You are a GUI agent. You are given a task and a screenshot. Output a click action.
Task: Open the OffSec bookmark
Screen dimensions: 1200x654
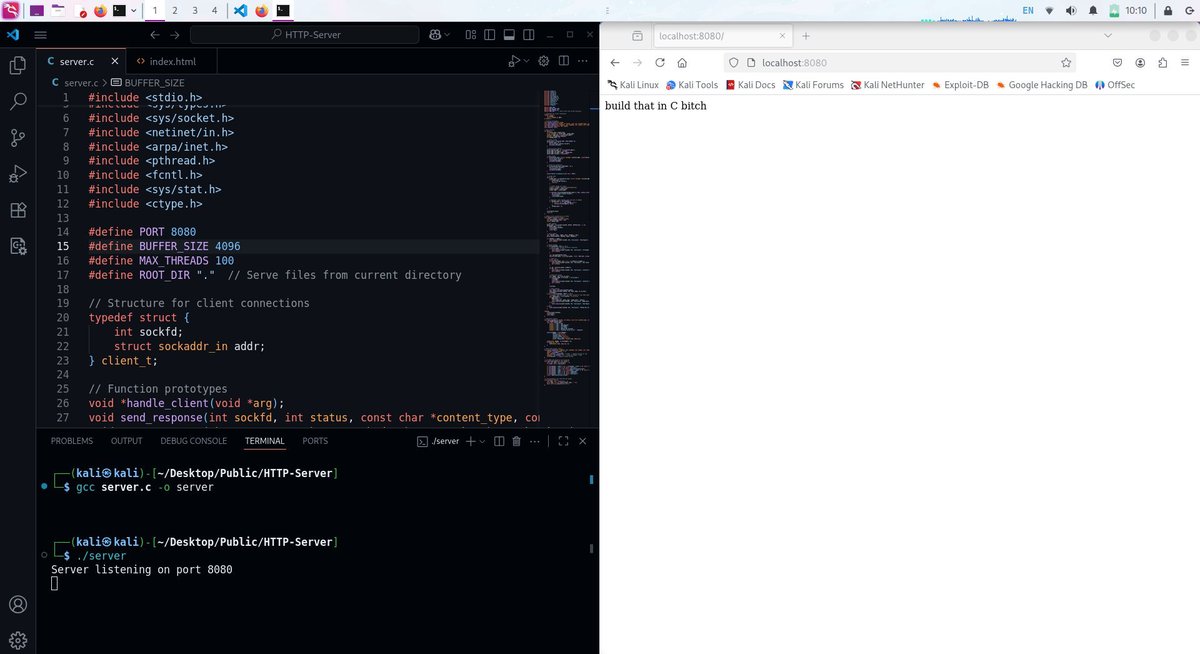click(x=1115, y=85)
